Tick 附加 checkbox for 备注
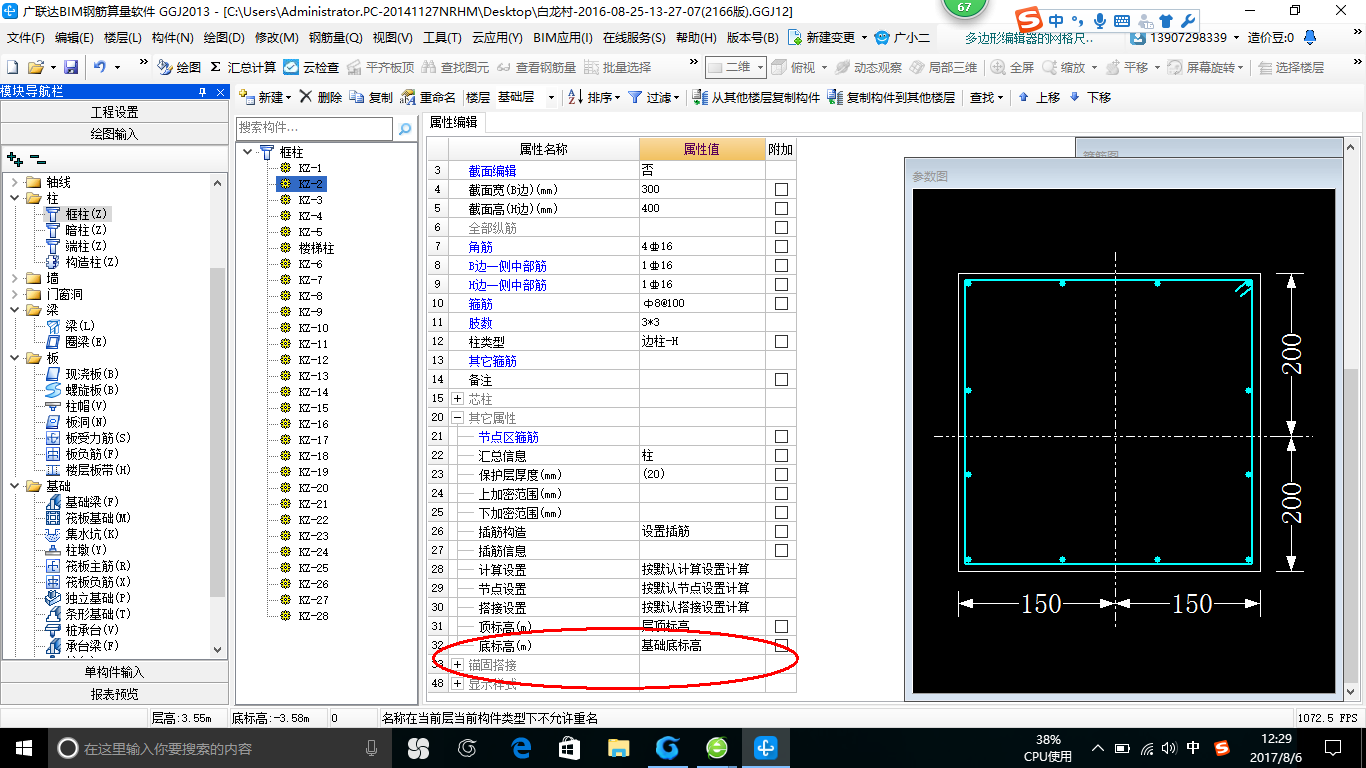 (781, 380)
